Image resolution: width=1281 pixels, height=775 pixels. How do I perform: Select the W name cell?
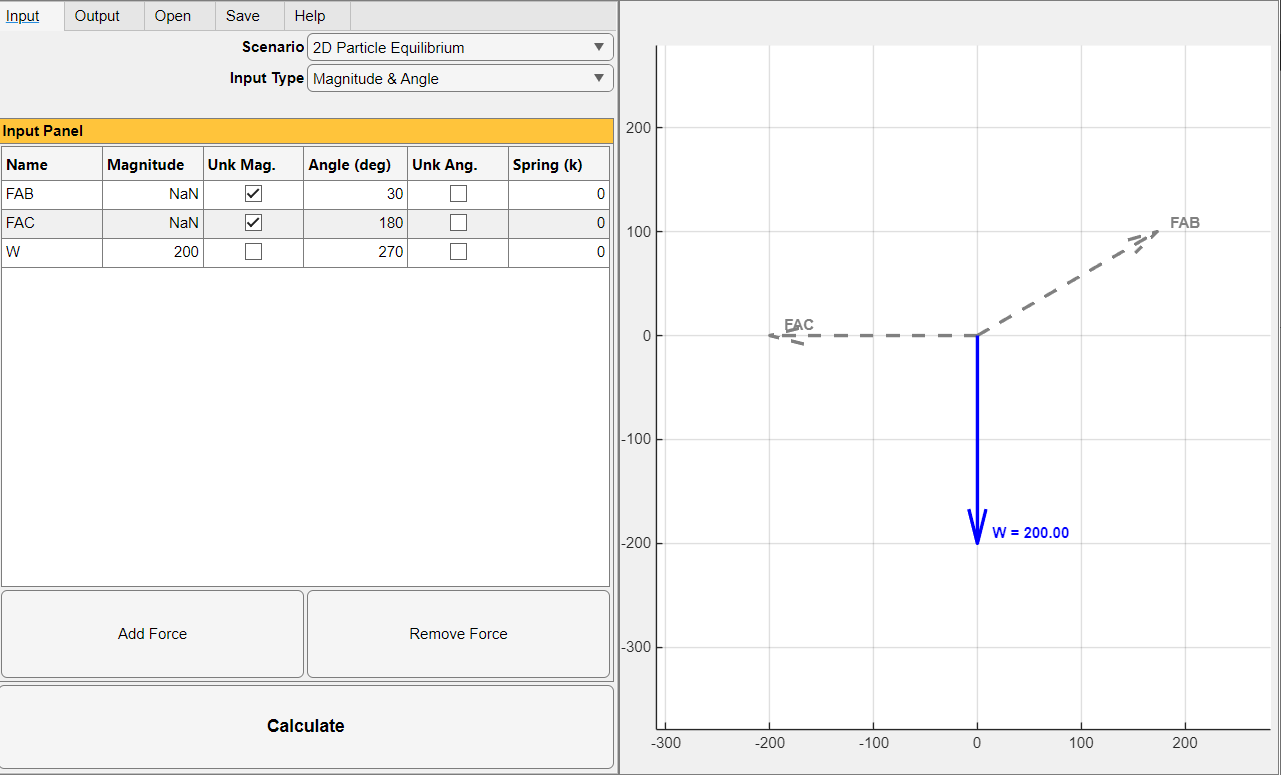52,252
